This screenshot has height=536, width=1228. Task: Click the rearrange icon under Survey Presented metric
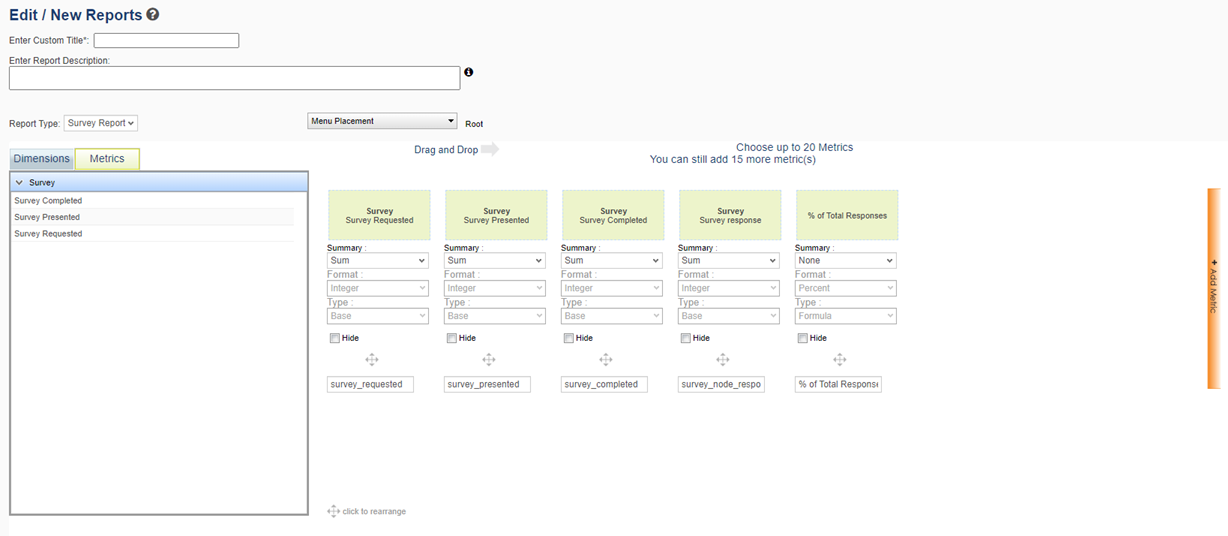click(x=489, y=360)
